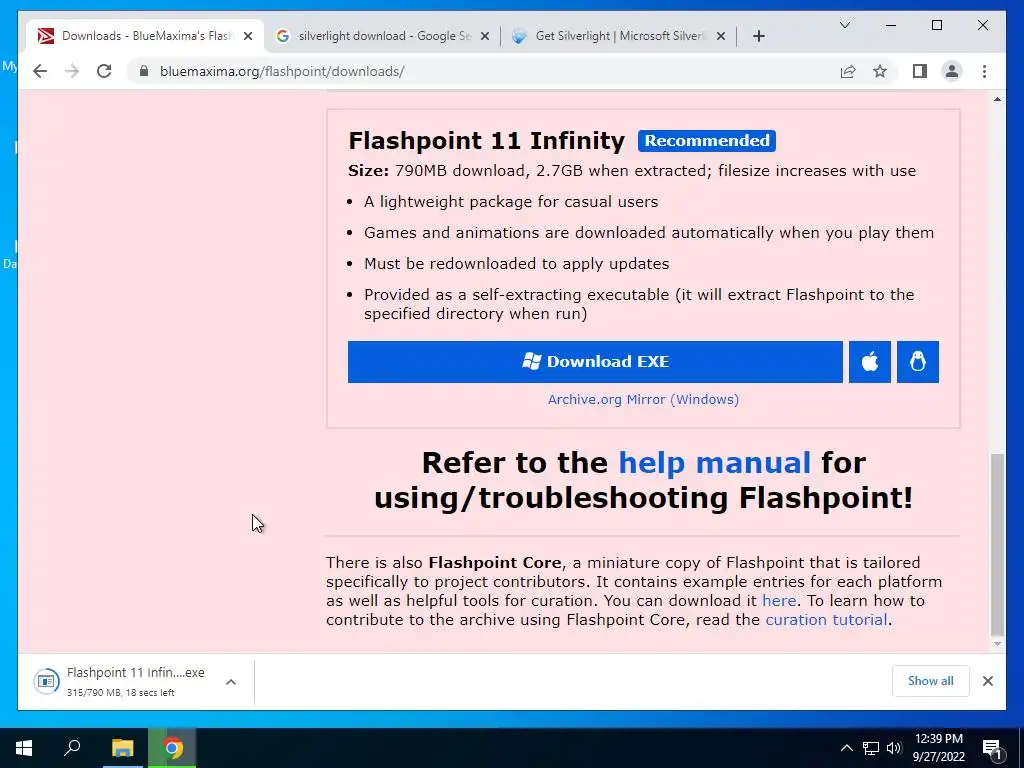Click the taskbar clock showing 12:39 PM
The width and height of the screenshot is (1024, 768).
pyautogui.click(x=938, y=748)
